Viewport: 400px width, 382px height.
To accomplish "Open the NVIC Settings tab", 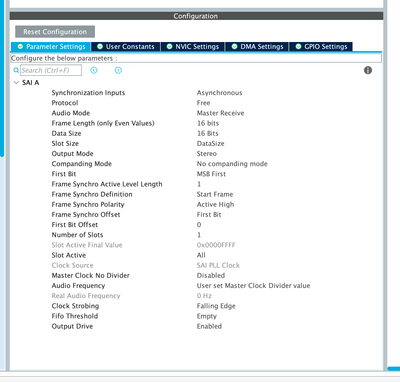I will point(193,47).
